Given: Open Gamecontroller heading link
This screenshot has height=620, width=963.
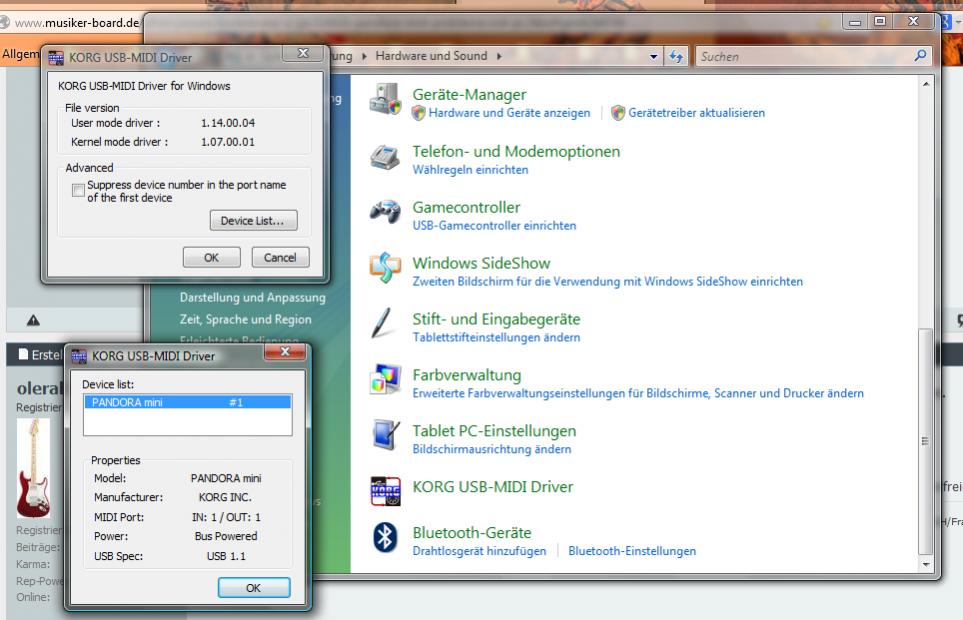Looking at the screenshot, I should click(466, 207).
